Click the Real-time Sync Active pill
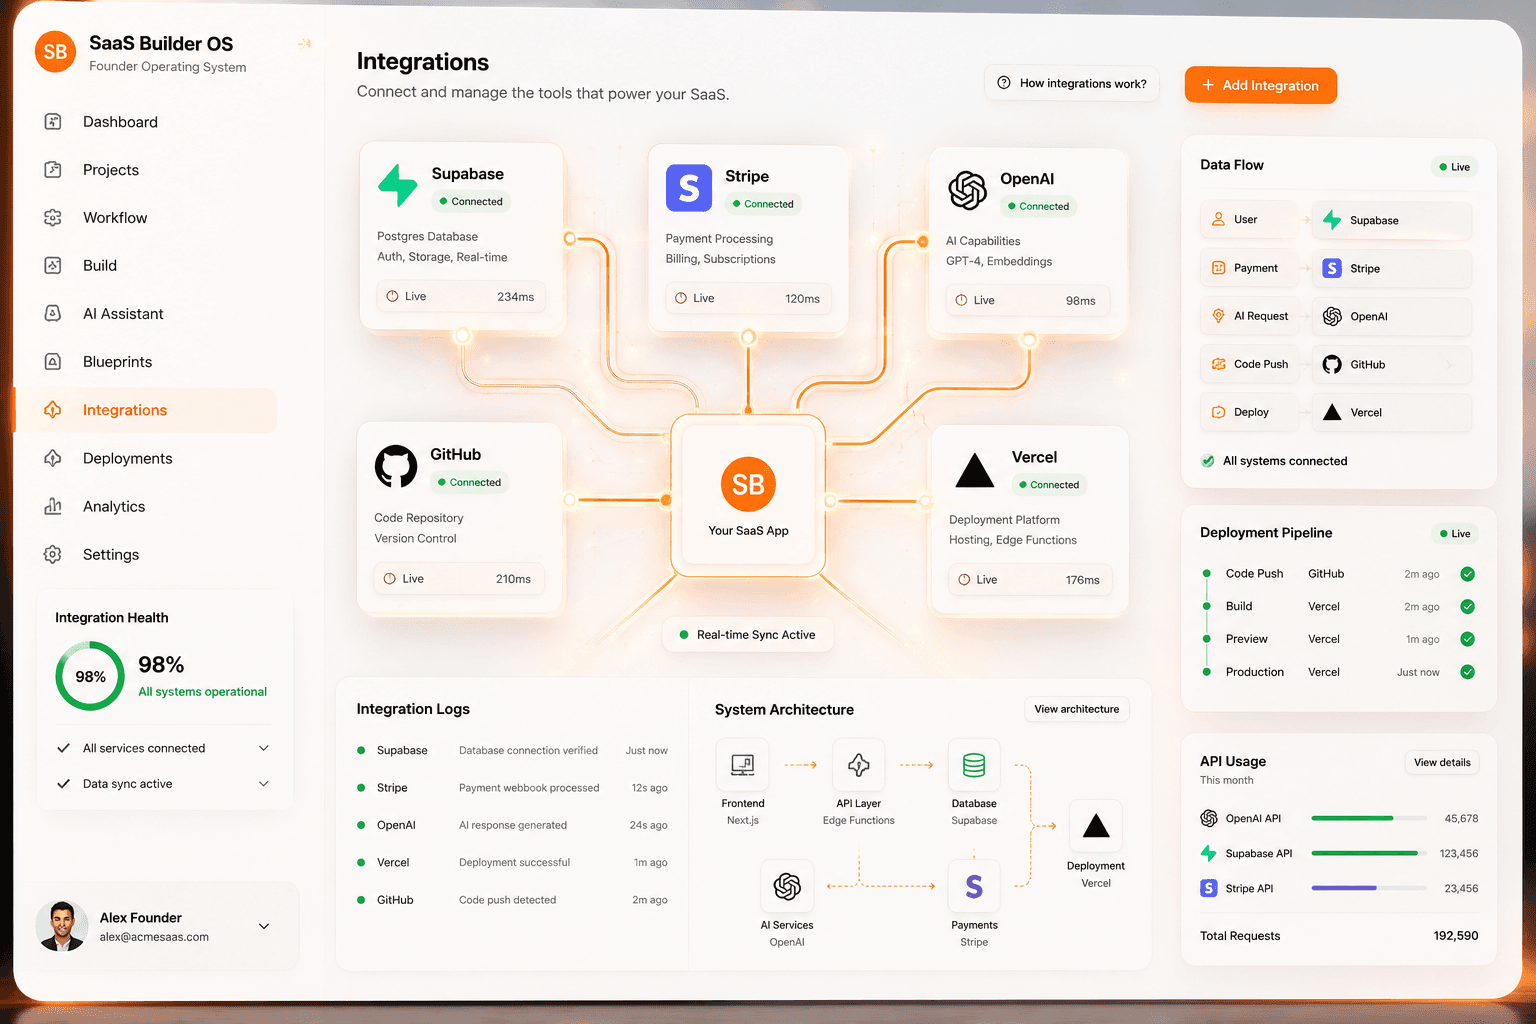 [748, 635]
